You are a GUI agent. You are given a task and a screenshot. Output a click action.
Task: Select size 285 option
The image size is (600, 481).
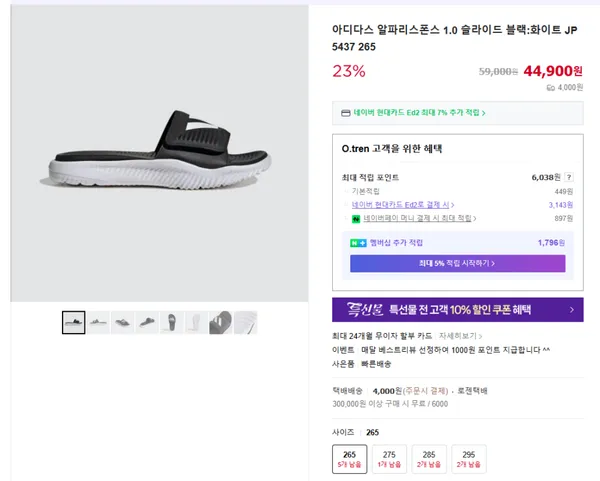[x=429, y=459]
